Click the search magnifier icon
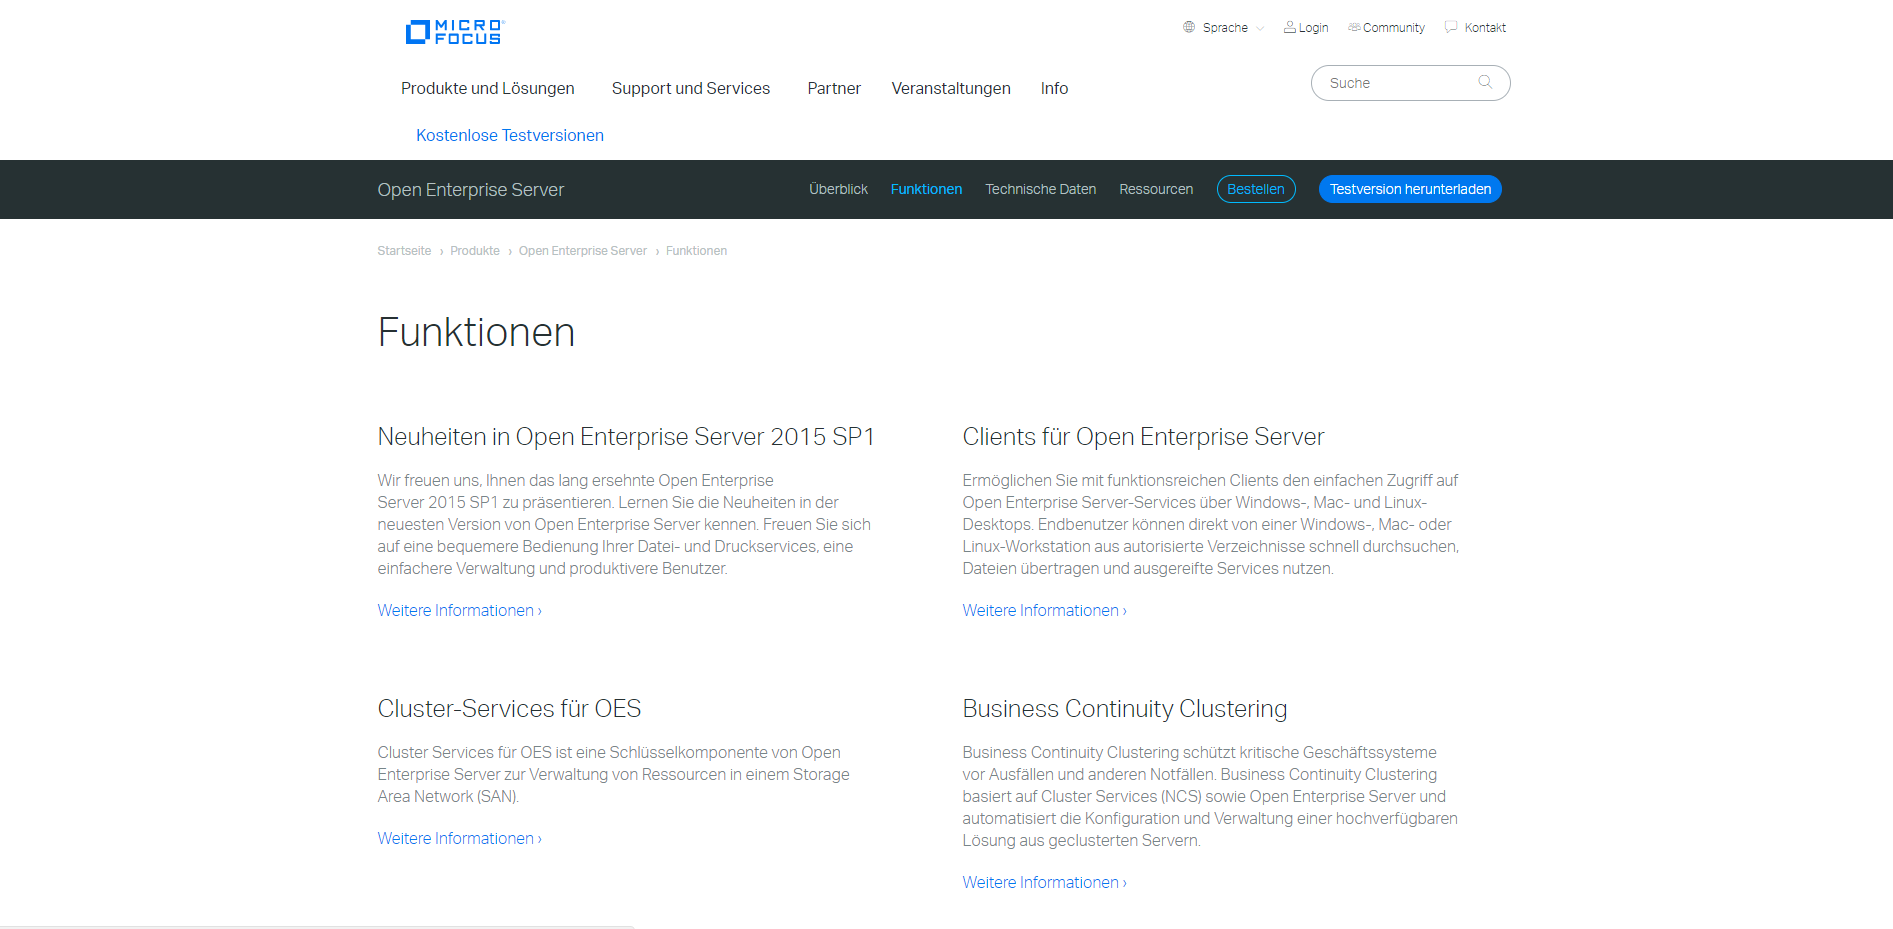Image resolution: width=1893 pixels, height=929 pixels. [1485, 82]
